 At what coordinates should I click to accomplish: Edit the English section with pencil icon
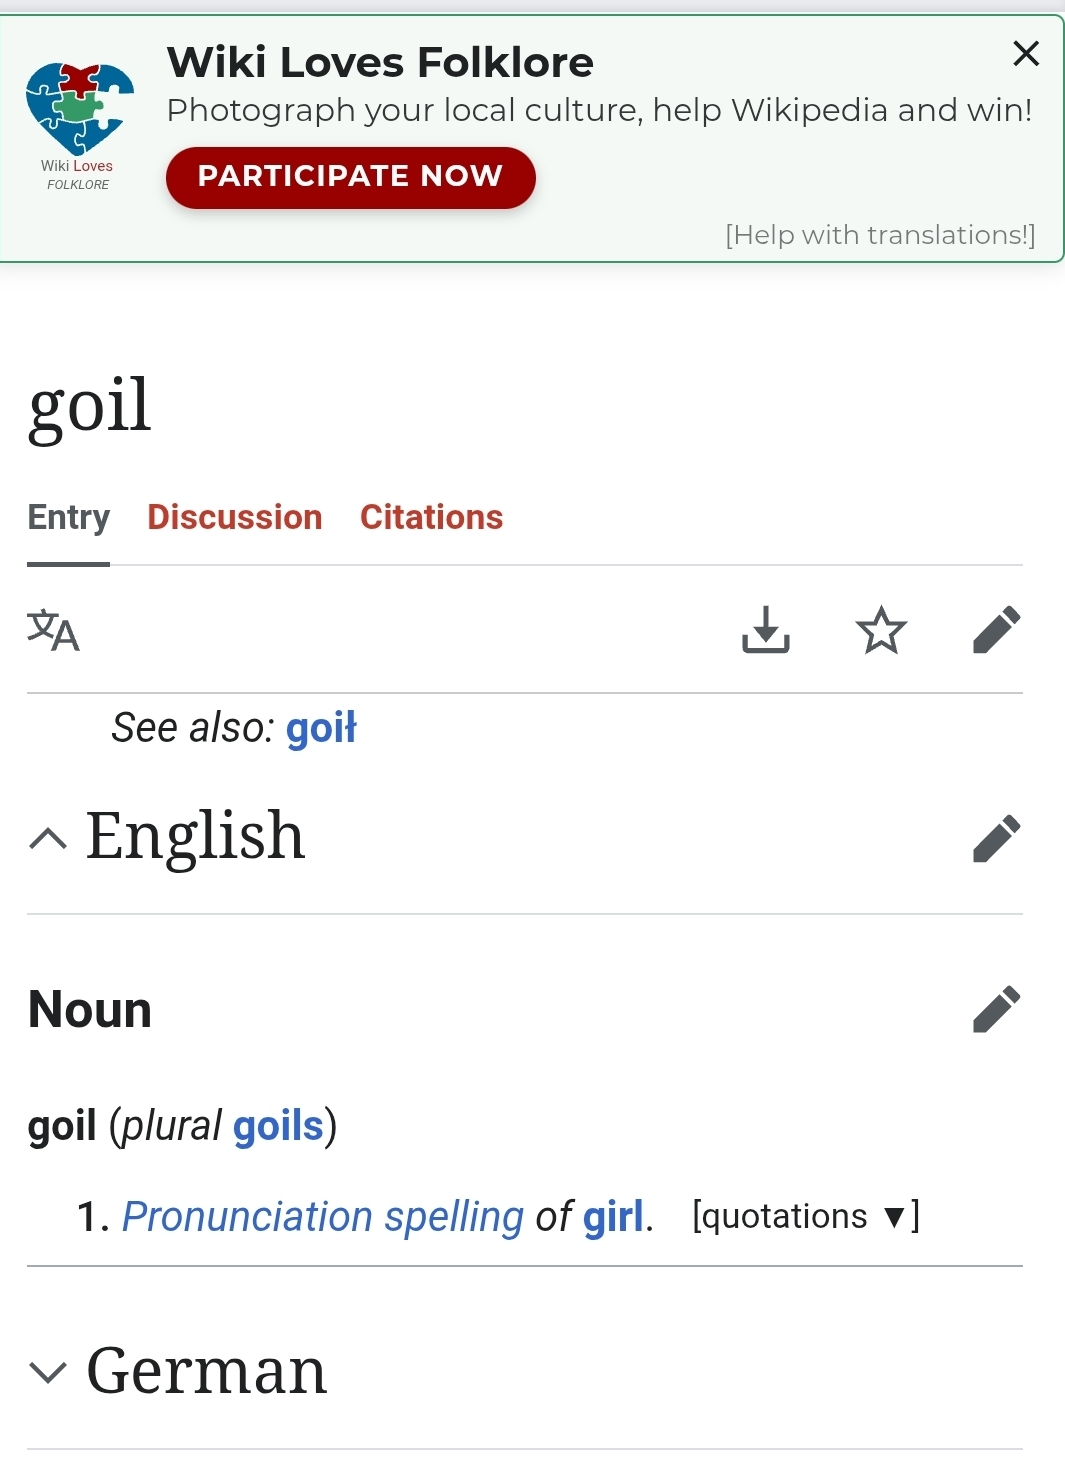(996, 838)
